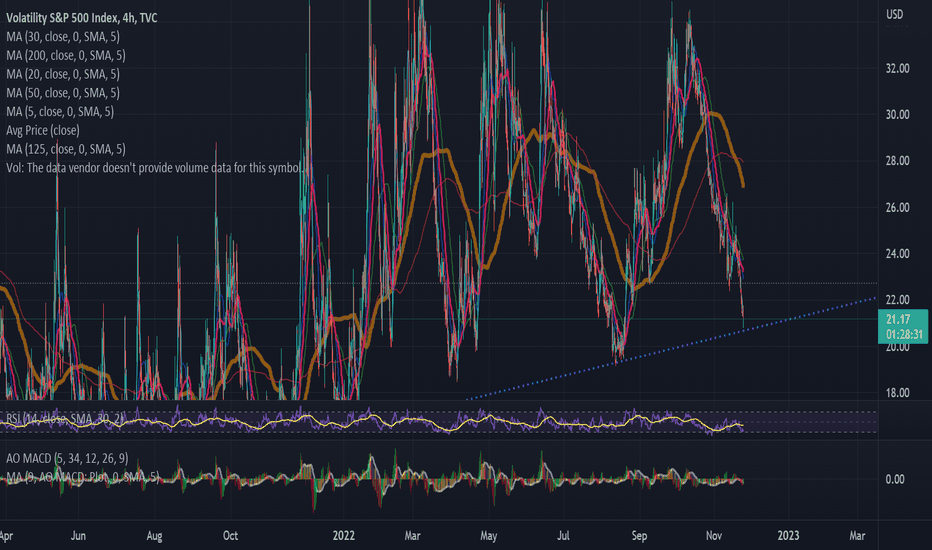Image resolution: width=932 pixels, height=550 pixels.
Task: Select the MA (125, close, 0, SMA, 5) legend
Action: pyautogui.click(x=66, y=149)
